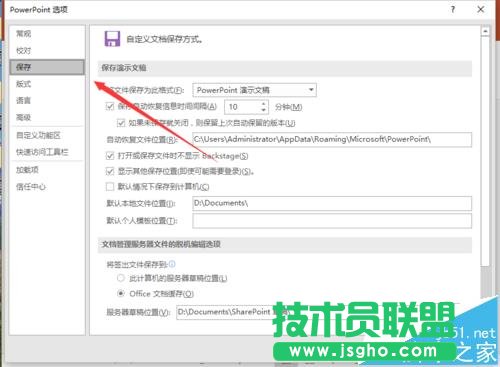Click the AutoRecover file location field
Image resolution: width=500 pixels, height=367 pixels.
click(332, 140)
